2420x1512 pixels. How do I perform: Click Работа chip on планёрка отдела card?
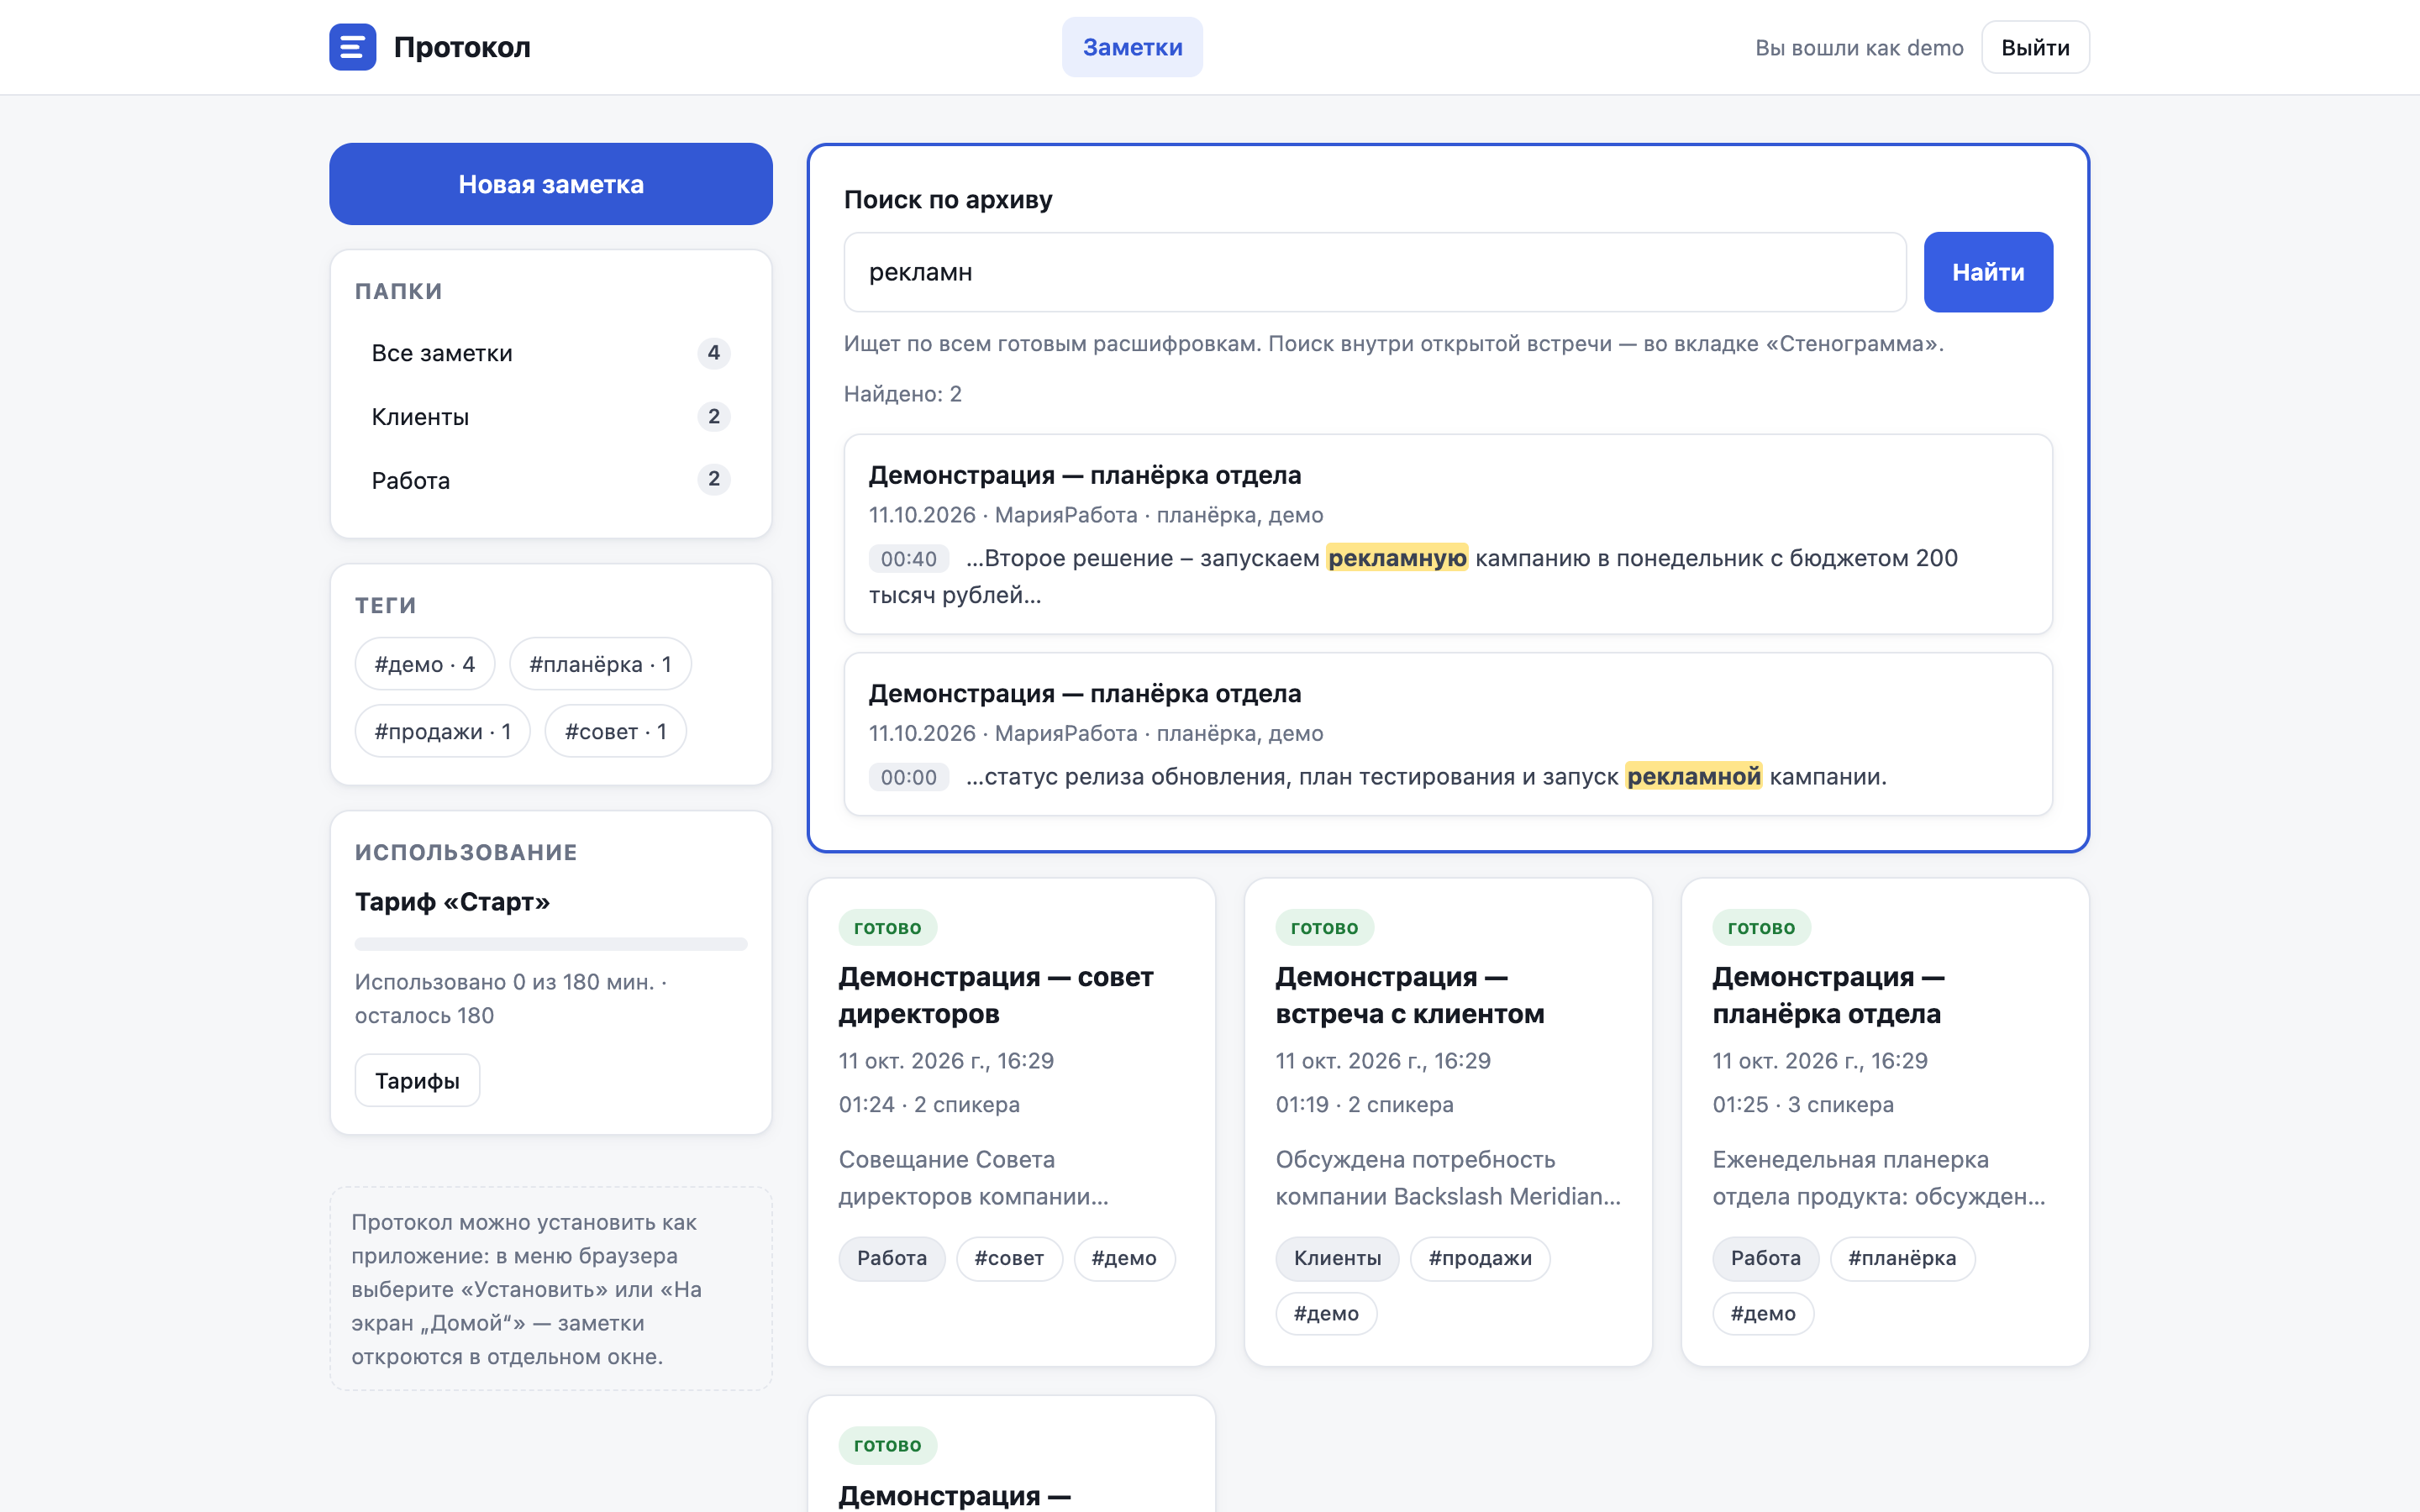1766,1258
